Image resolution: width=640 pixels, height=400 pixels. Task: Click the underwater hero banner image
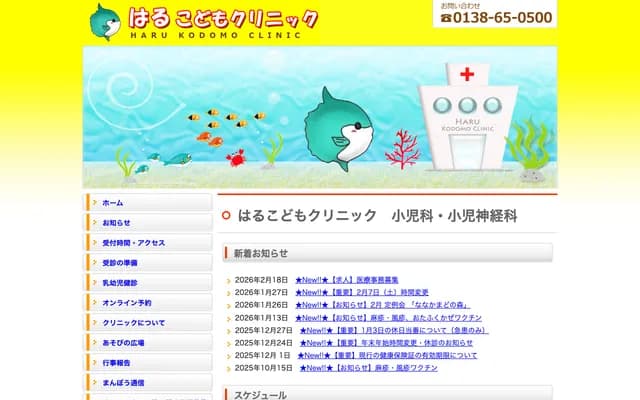click(x=320, y=117)
